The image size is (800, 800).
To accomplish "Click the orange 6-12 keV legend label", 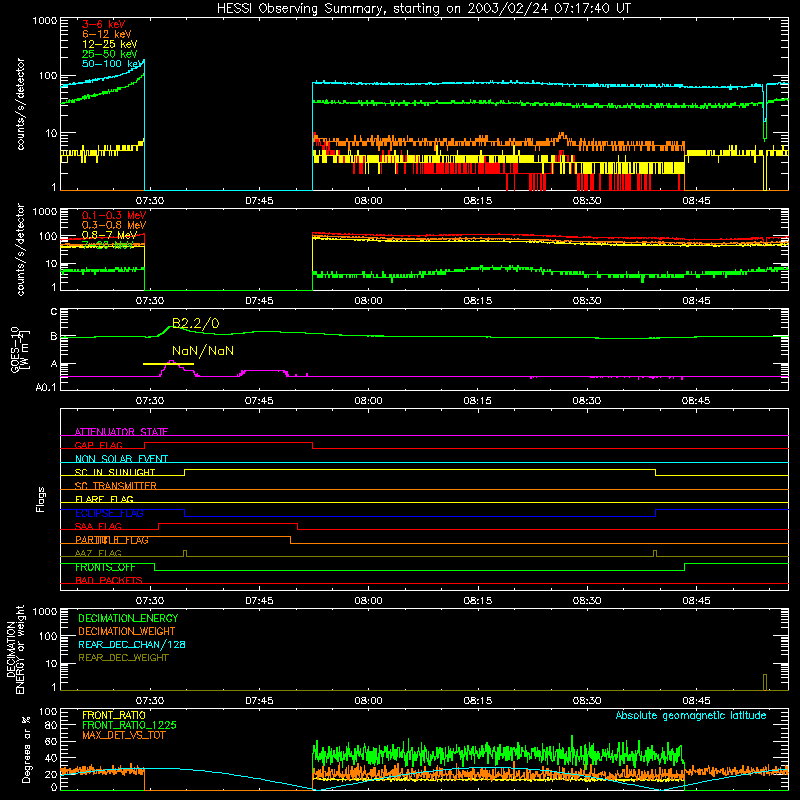I will tap(107, 34).
